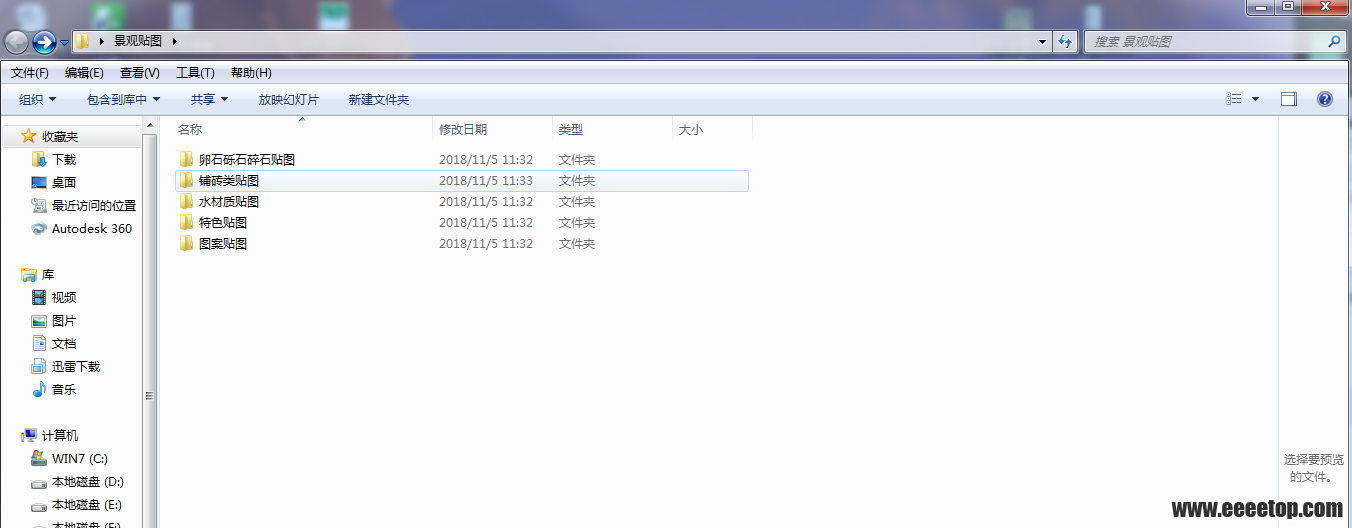Screen dimensions: 1352x528
Task: Click the 搜索 景观贴图 search field
Action: 1205,42
